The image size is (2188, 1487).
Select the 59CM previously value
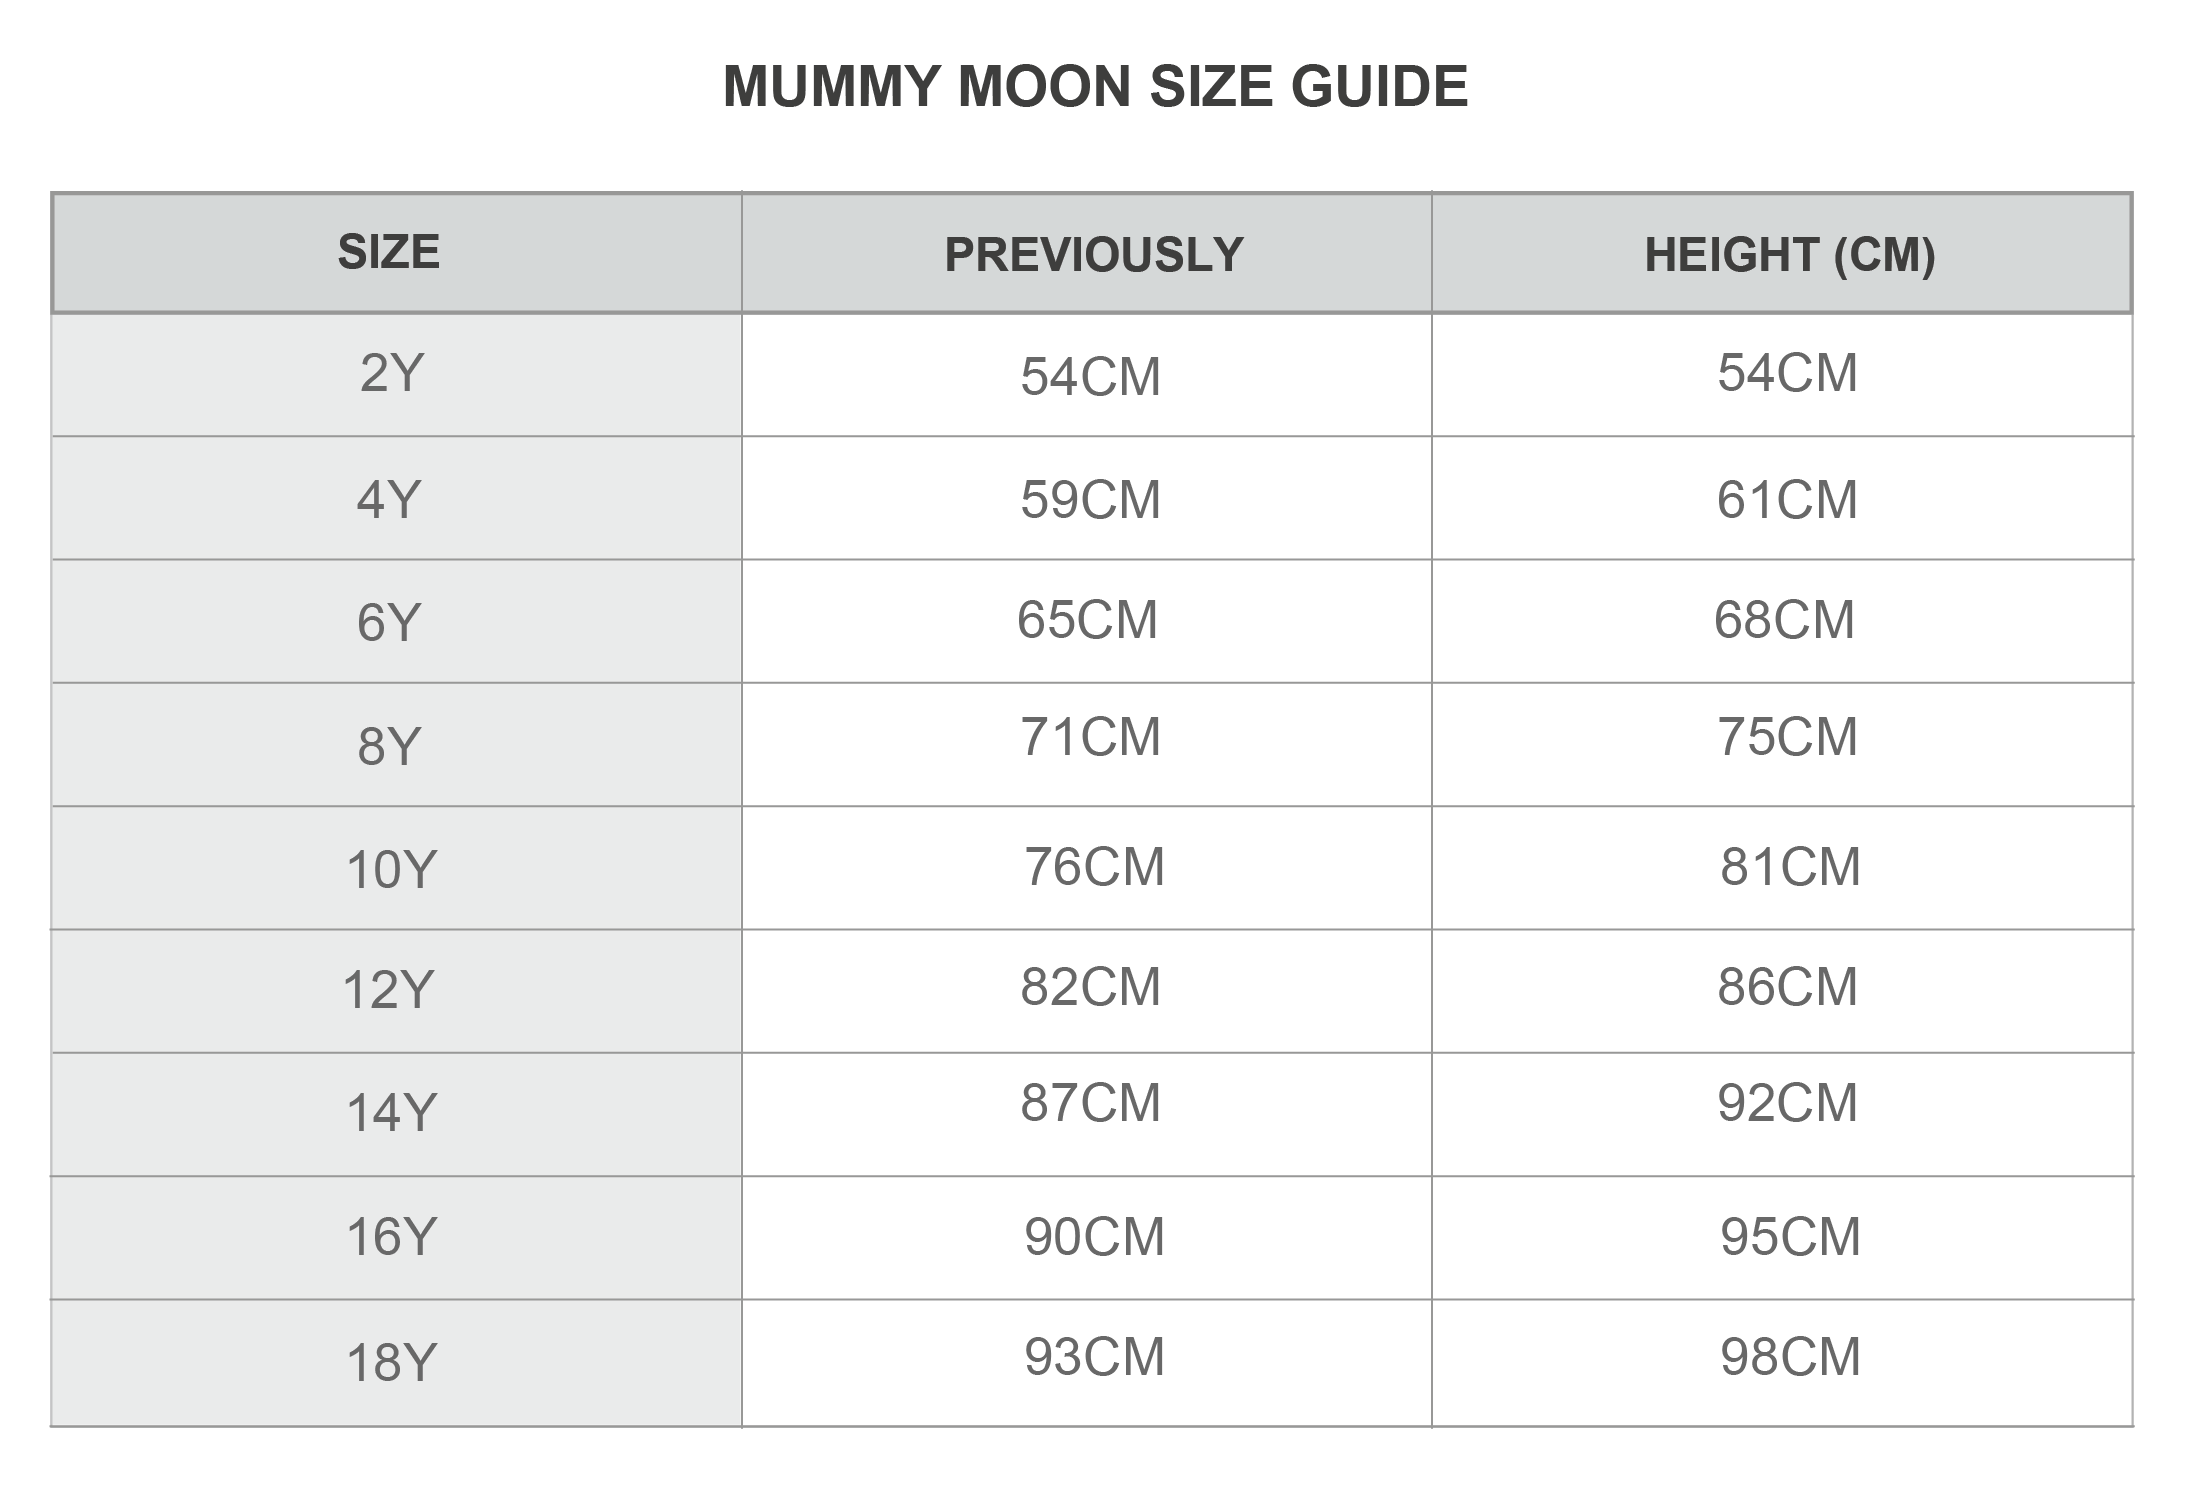(x=1090, y=499)
